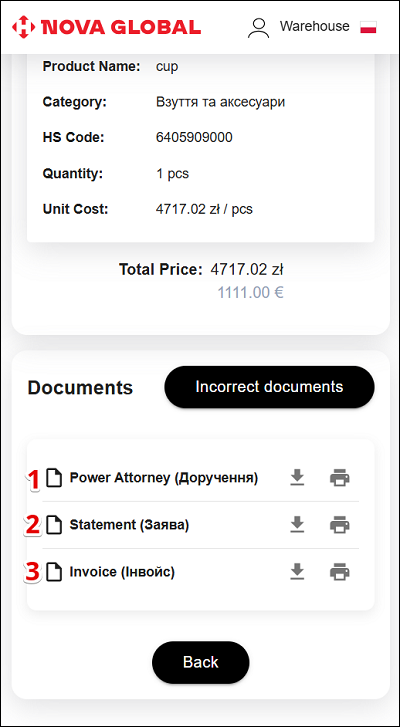400x727 pixels.
Task: Open Statement (Заява) document entry
Action: (129, 525)
